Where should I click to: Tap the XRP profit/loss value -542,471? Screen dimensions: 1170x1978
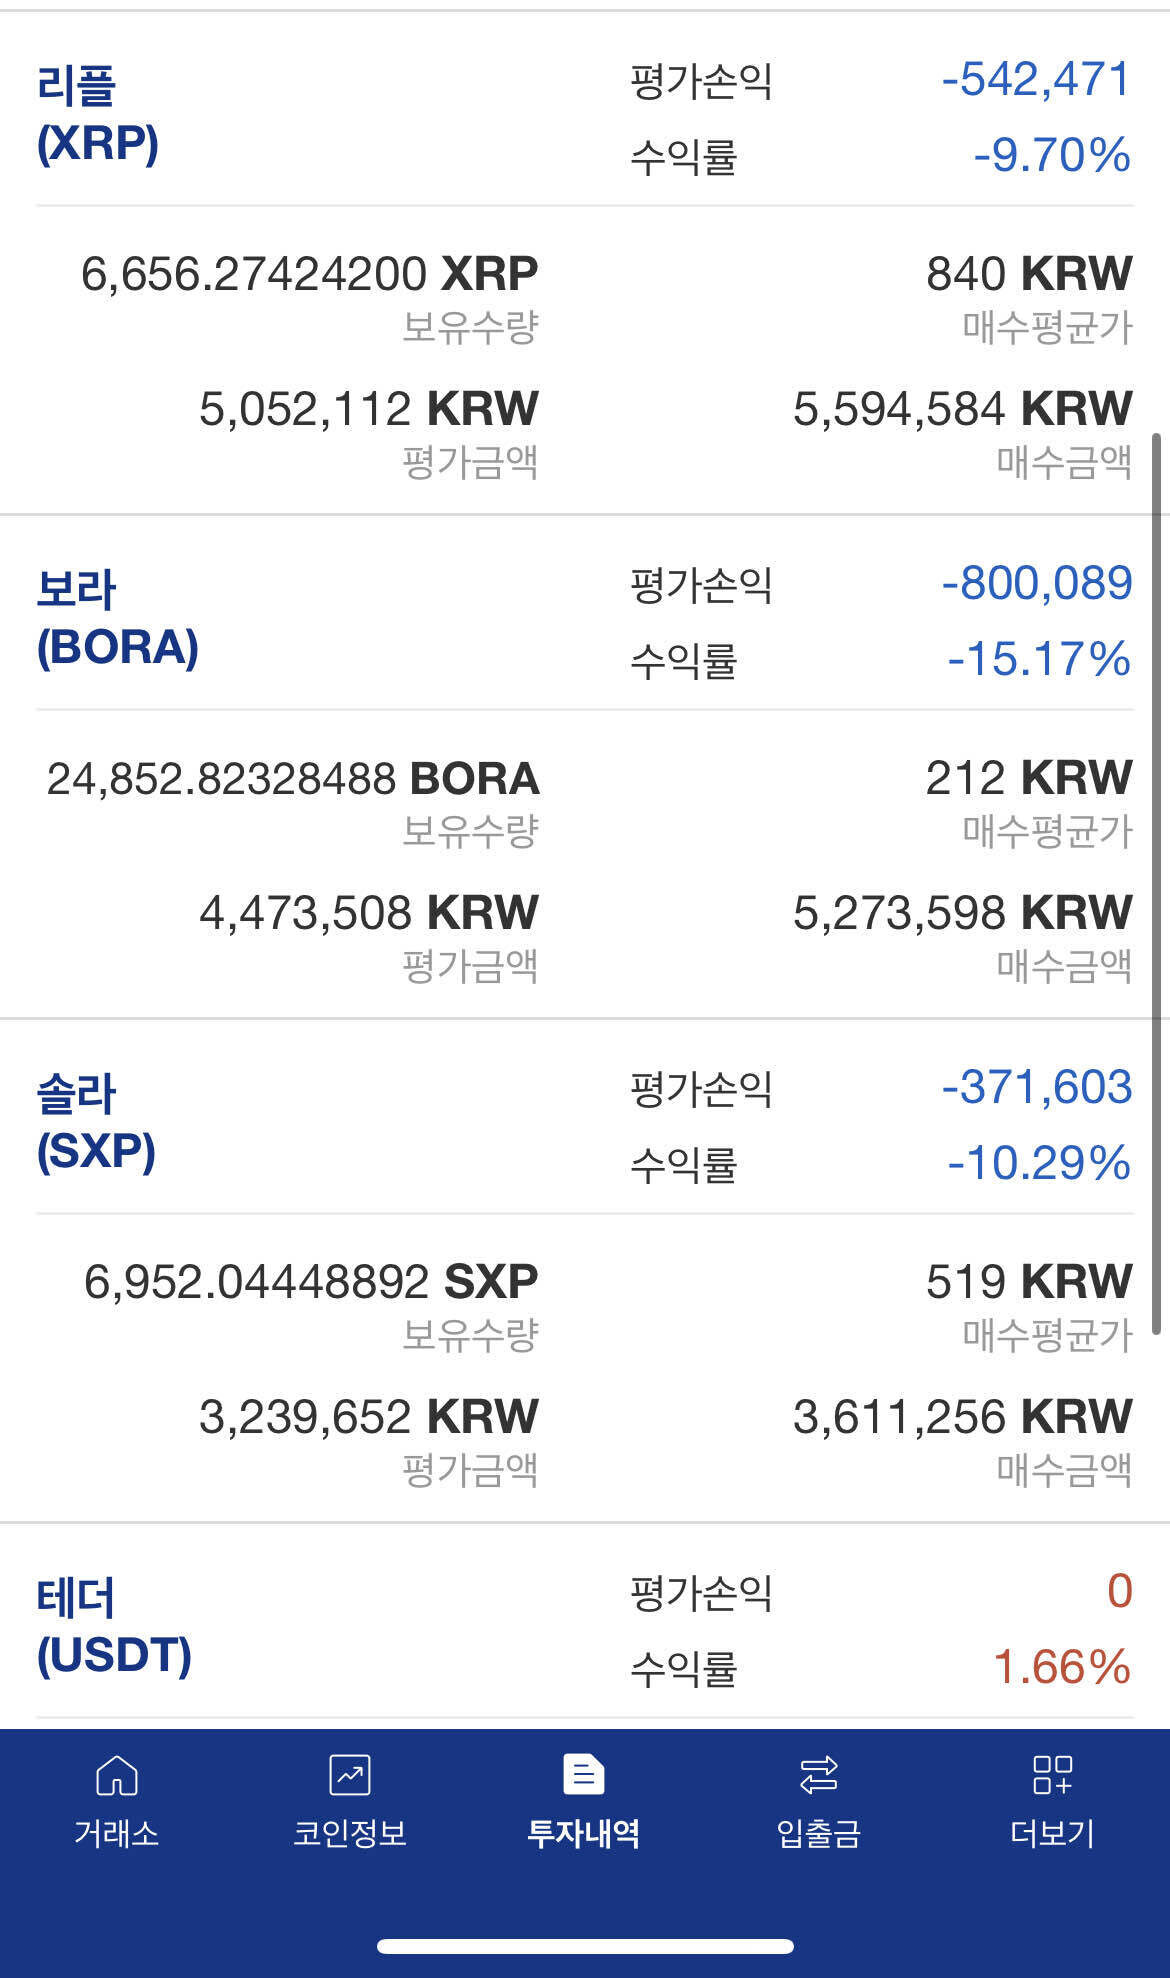coord(1036,80)
